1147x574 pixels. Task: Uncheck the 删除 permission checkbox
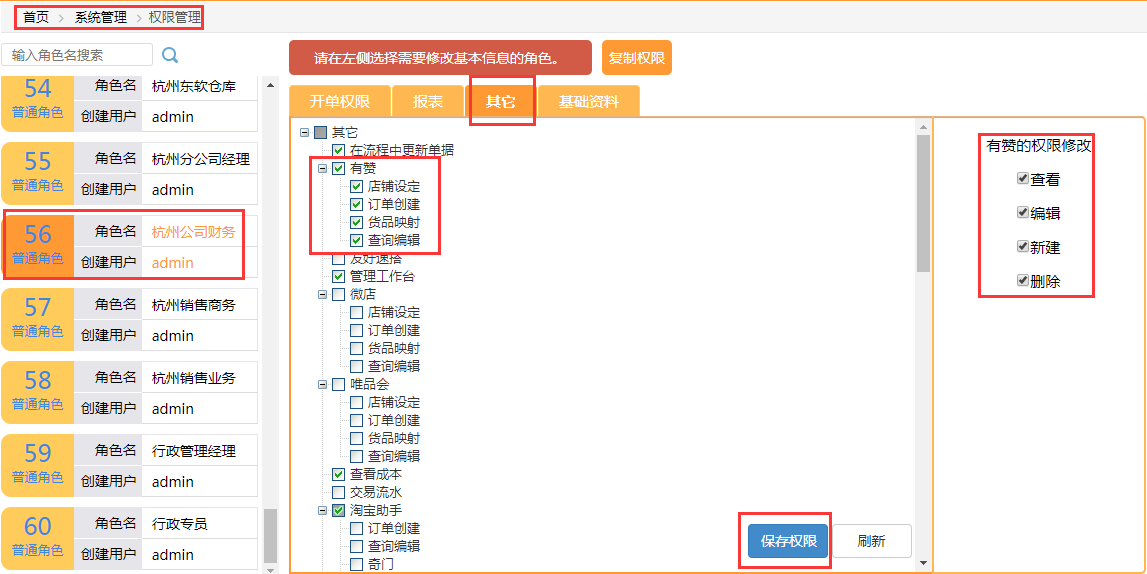point(1022,281)
